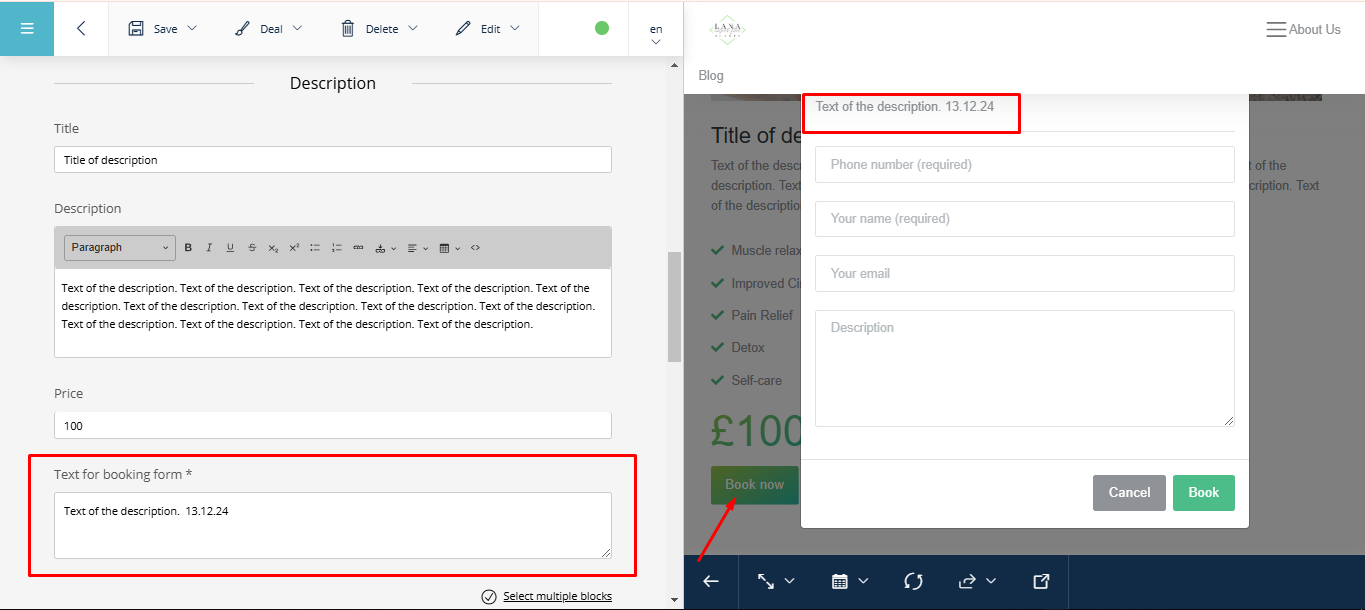Screen dimensions: 1365x610
Task: Click the green Book button
Action: [x=1203, y=492]
